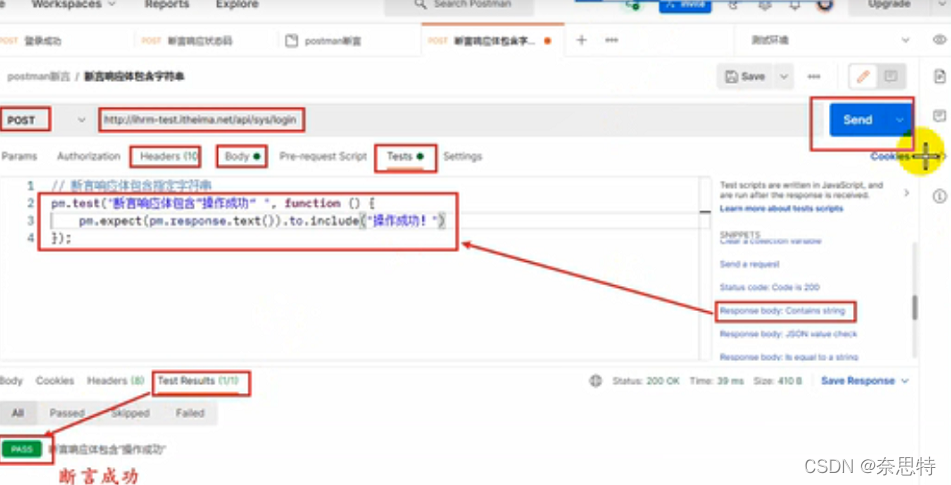Open the settings gear icon in header
Screen dimensions: 951x485
pyautogui.click(x=765, y=5)
